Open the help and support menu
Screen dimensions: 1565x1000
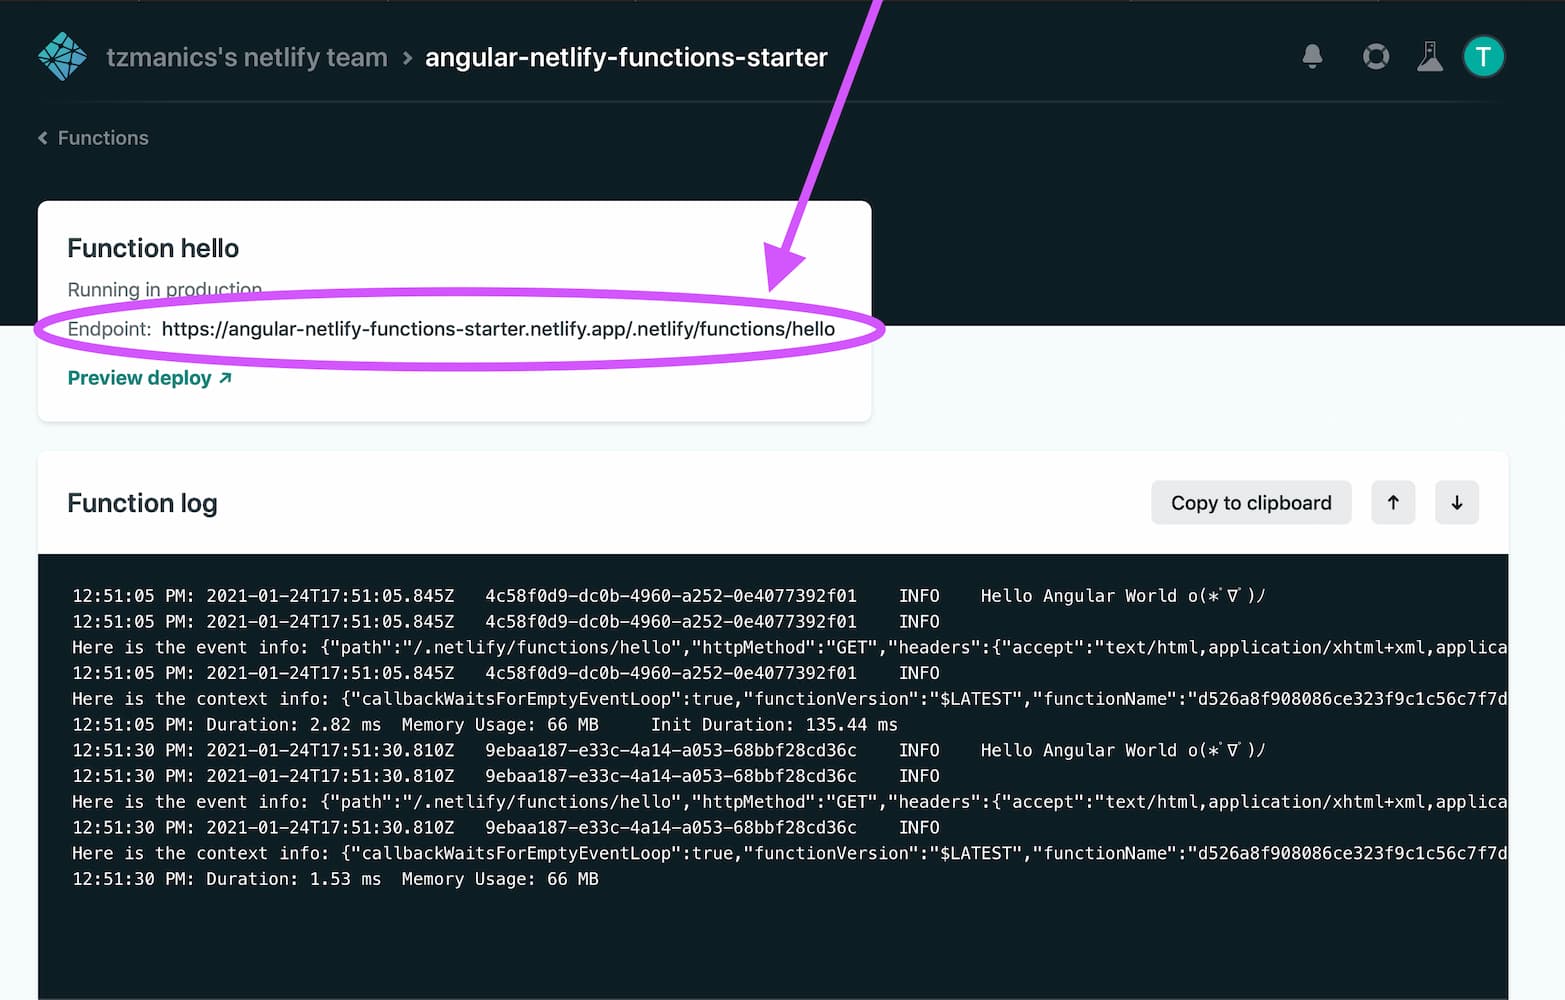click(x=1376, y=57)
